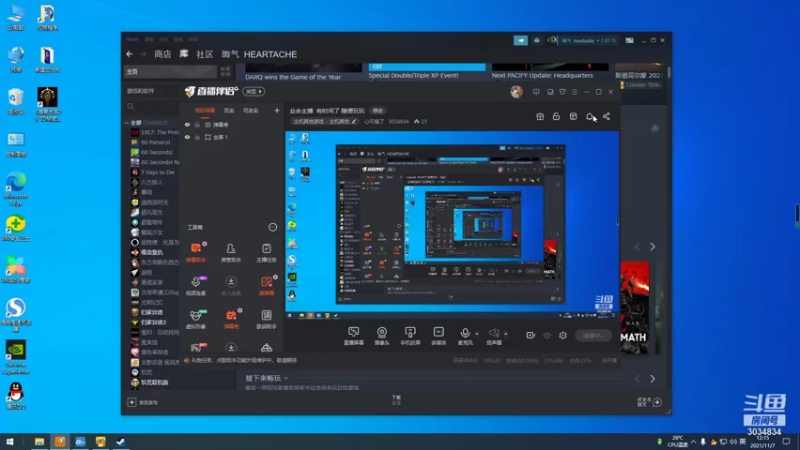Select the third scene tab
Viewport: 800px width, 450px height.
[x=251, y=111]
